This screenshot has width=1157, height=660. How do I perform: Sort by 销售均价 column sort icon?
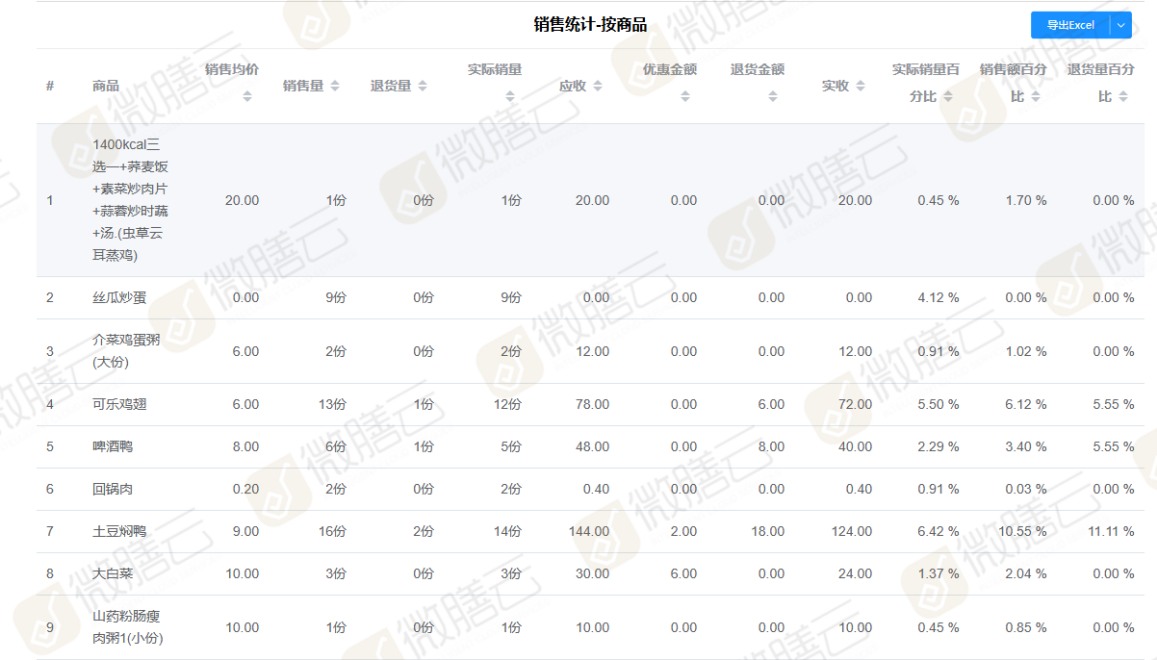[247, 97]
